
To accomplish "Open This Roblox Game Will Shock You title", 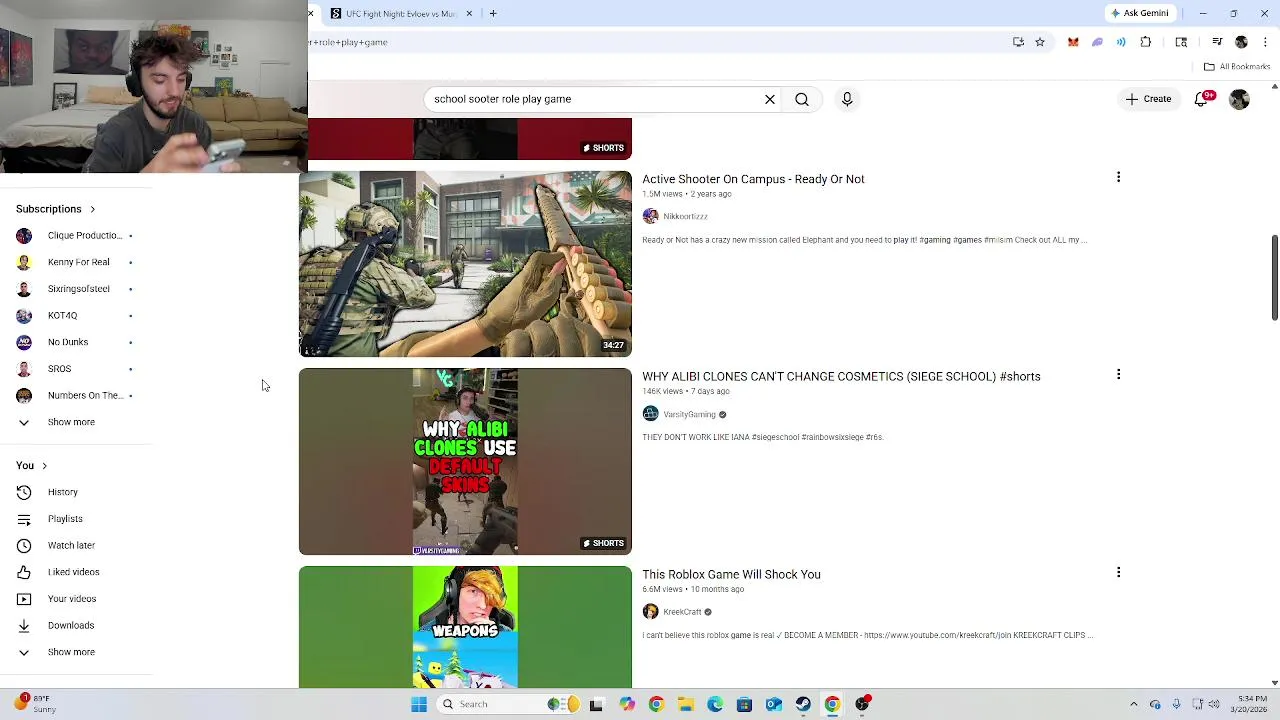I will [731, 575].
